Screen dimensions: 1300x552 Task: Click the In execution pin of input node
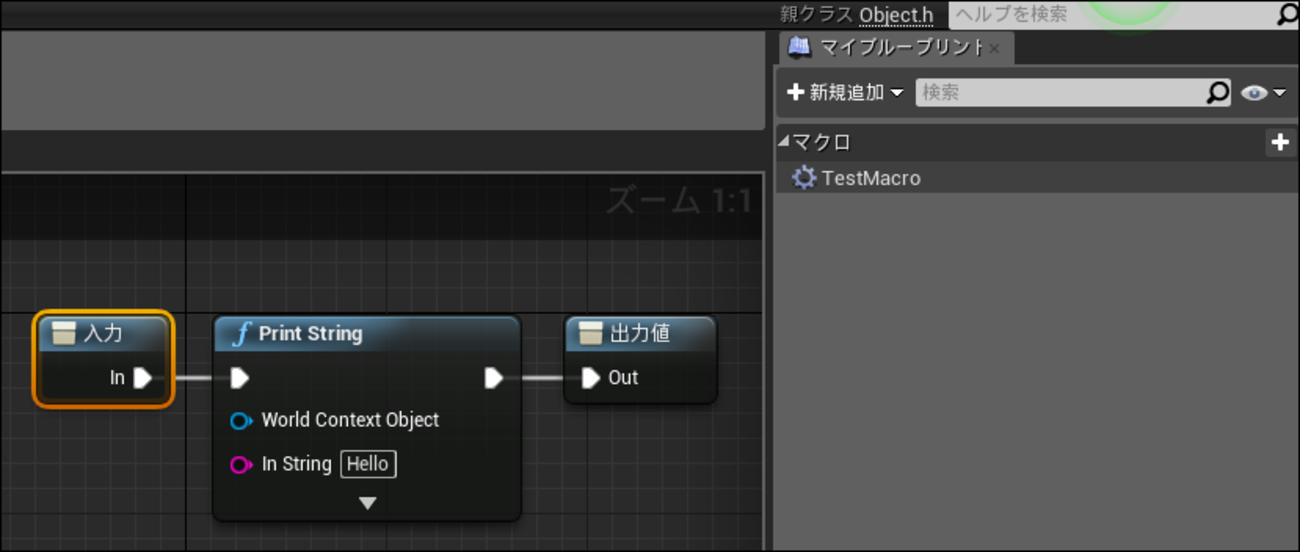[x=142, y=377]
